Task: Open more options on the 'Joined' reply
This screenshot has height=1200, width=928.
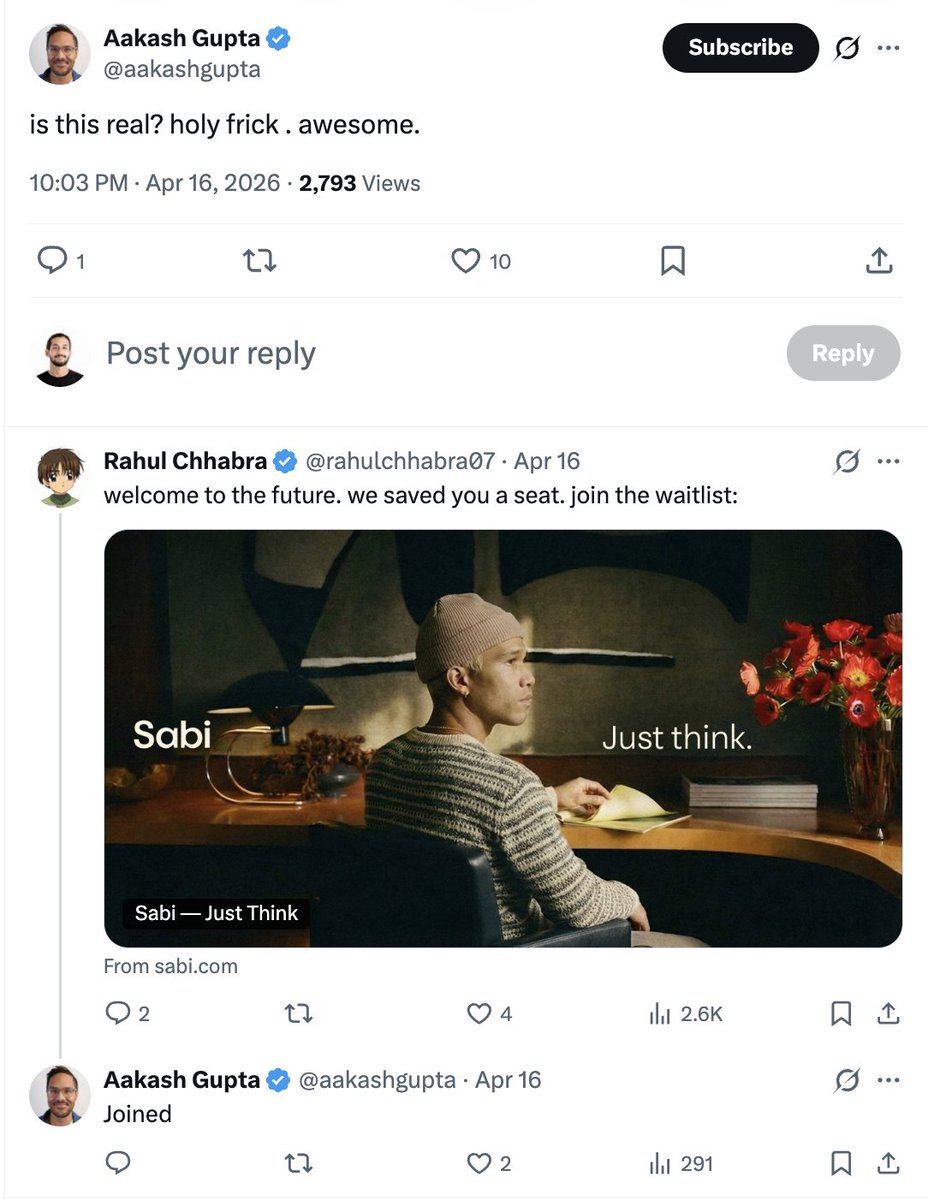Action: coord(888,1080)
